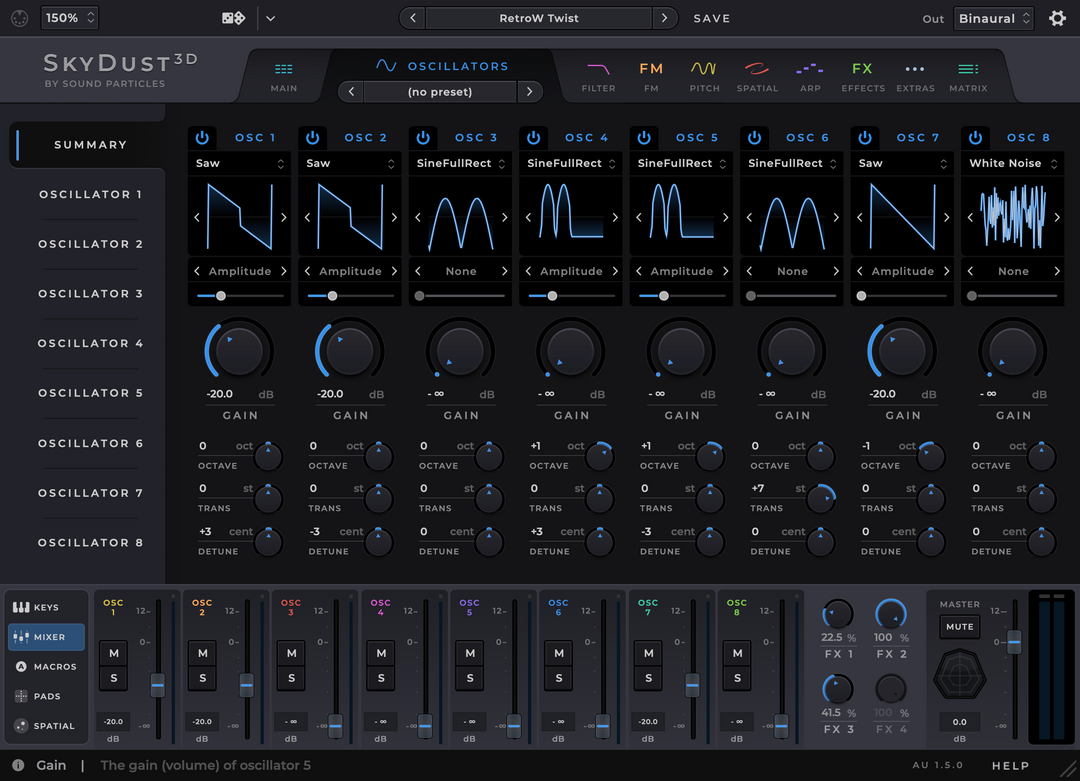Click the FX 1 send knob
This screenshot has height=781, width=1080.
click(x=838, y=614)
